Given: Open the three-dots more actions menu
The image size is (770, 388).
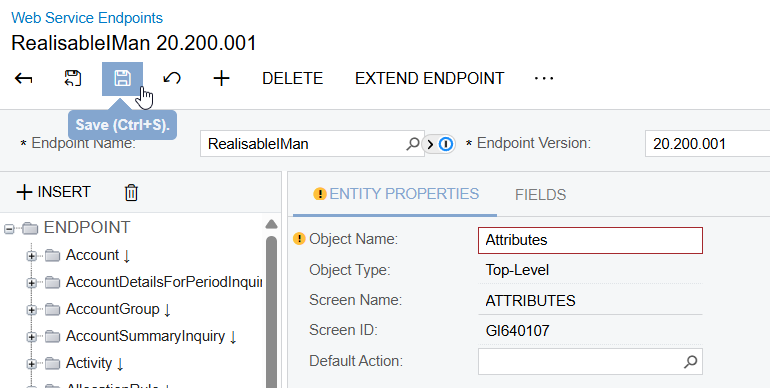Looking at the screenshot, I should [544, 78].
